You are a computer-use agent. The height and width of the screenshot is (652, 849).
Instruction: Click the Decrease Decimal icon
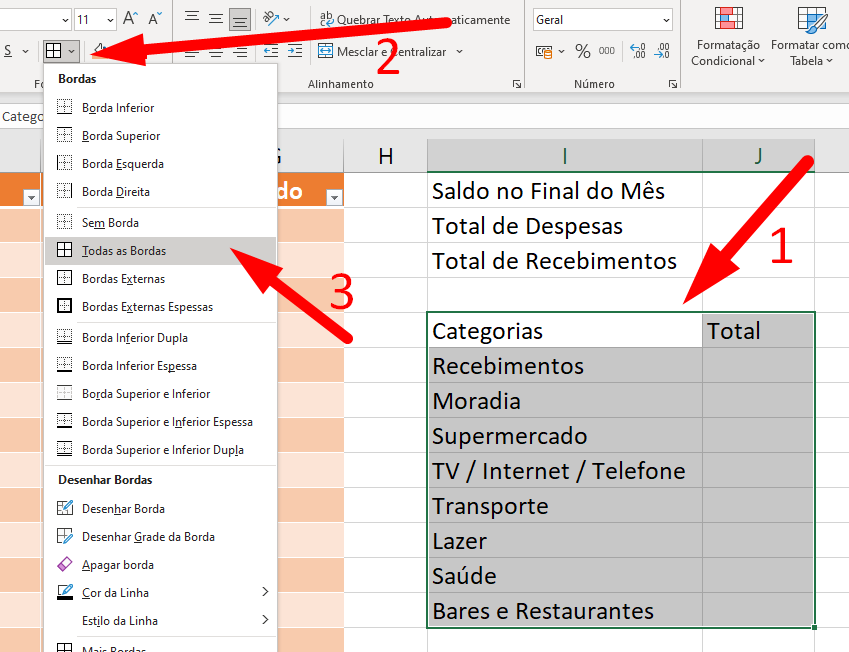(x=662, y=51)
